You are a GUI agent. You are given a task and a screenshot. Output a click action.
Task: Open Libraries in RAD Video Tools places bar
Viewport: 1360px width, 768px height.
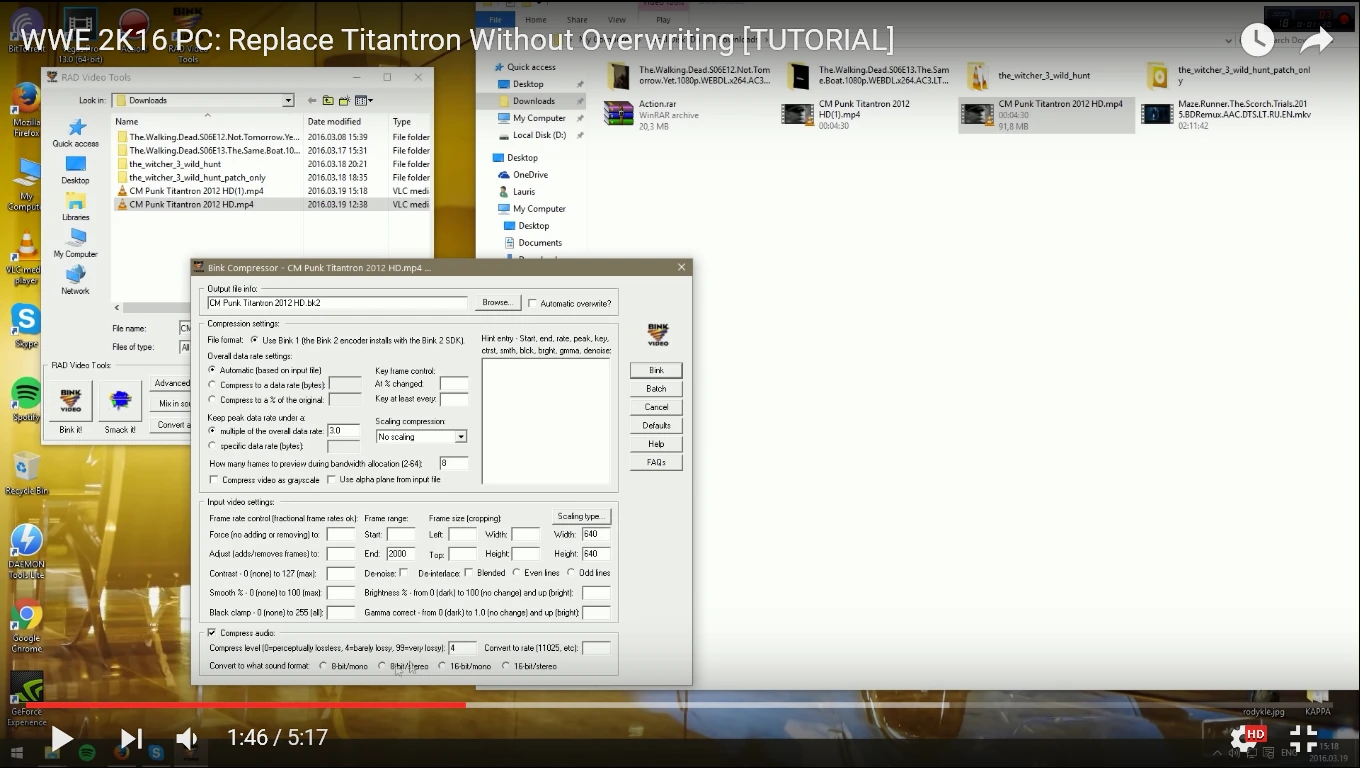pos(76,206)
